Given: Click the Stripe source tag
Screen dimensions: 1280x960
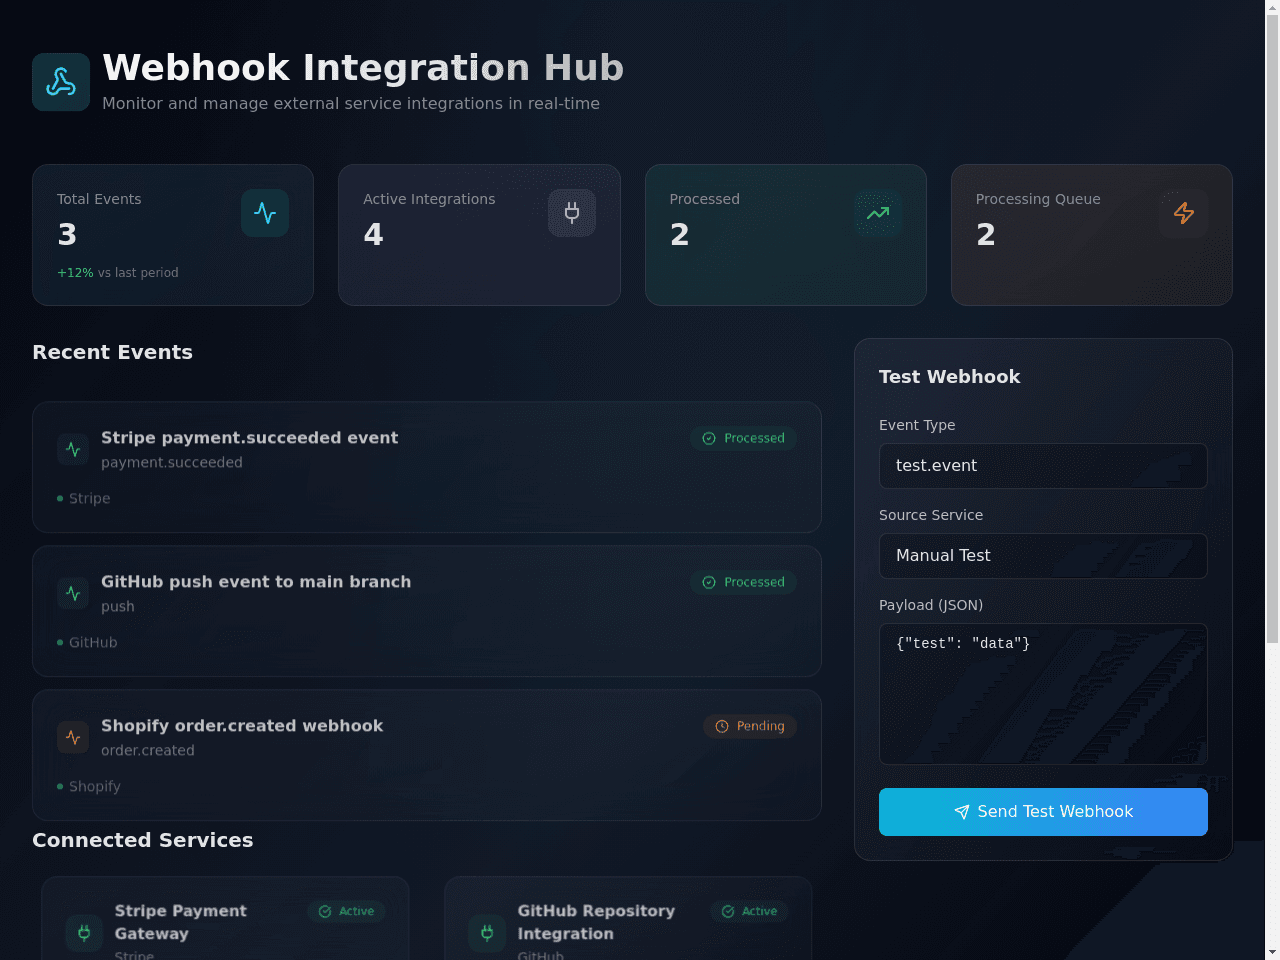Looking at the screenshot, I should tap(84, 498).
